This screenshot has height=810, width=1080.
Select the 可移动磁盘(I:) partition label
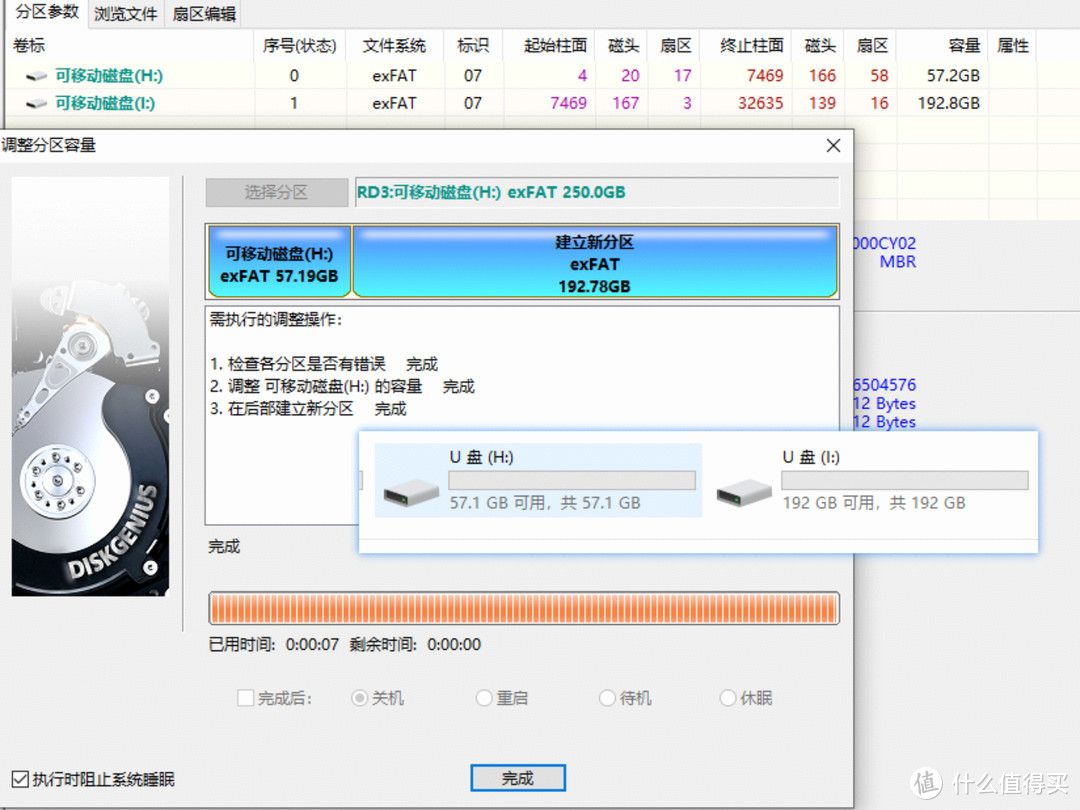105,103
